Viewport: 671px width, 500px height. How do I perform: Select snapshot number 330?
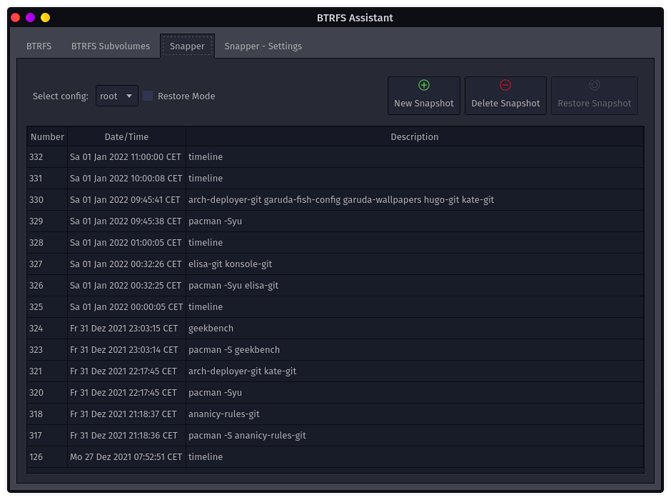click(x=36, y=200)
